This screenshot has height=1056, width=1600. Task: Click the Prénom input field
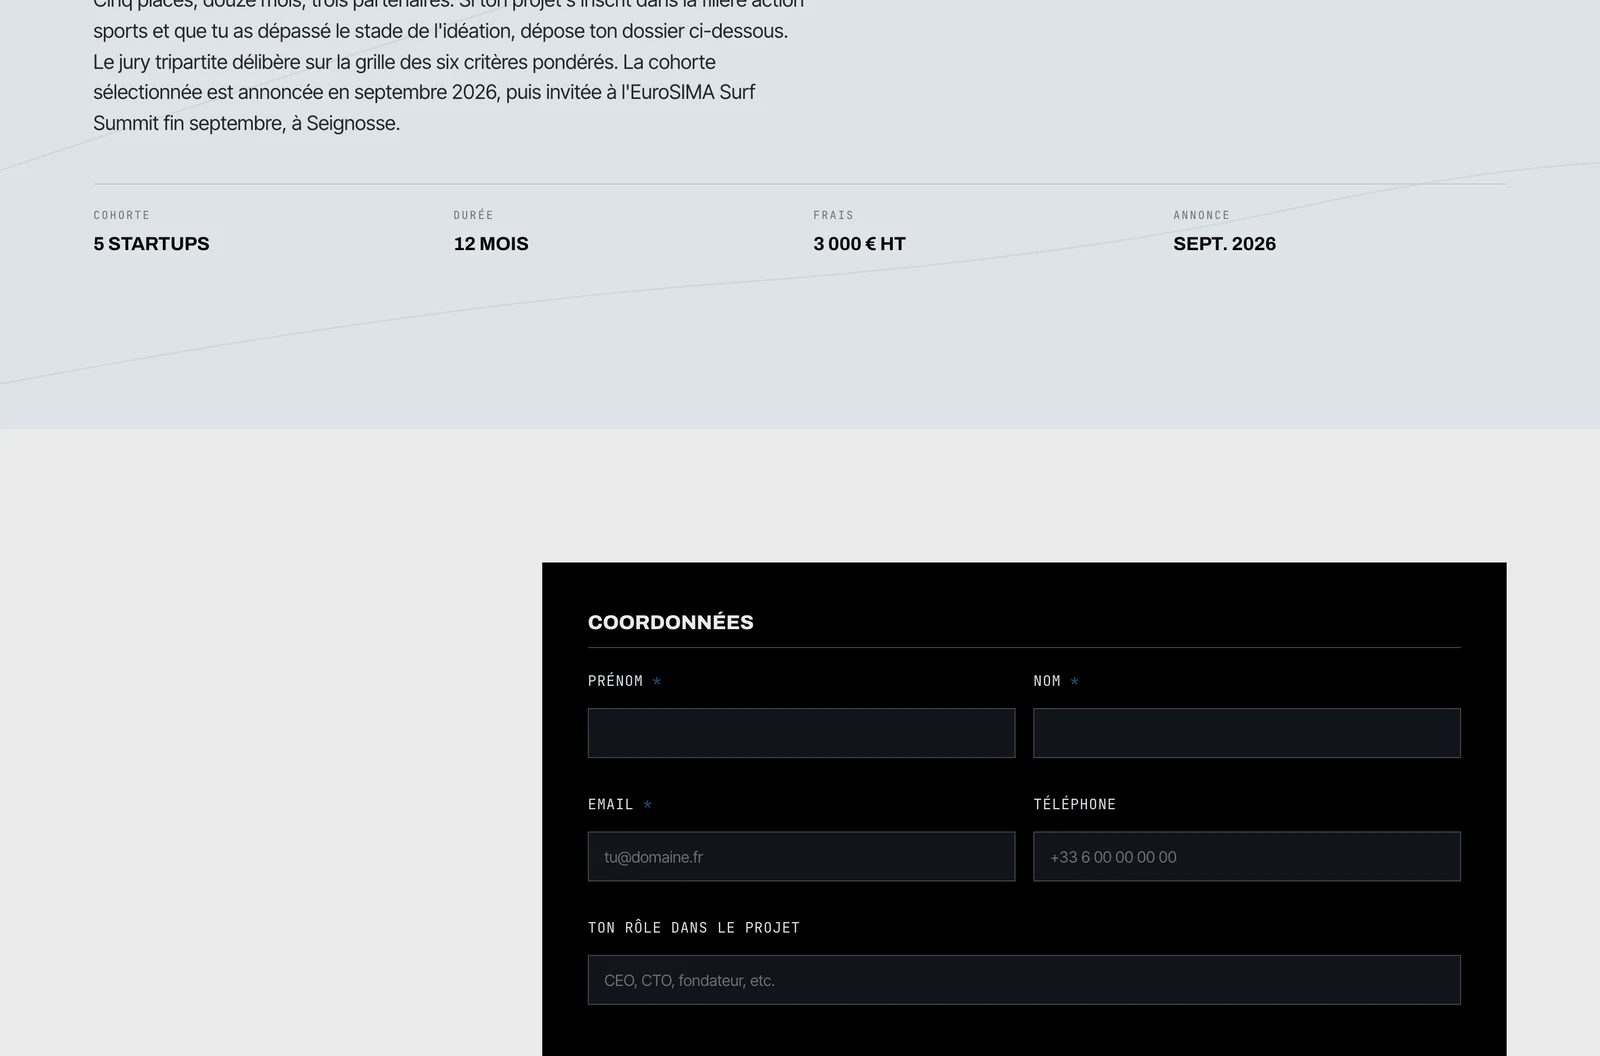[801, 733]
